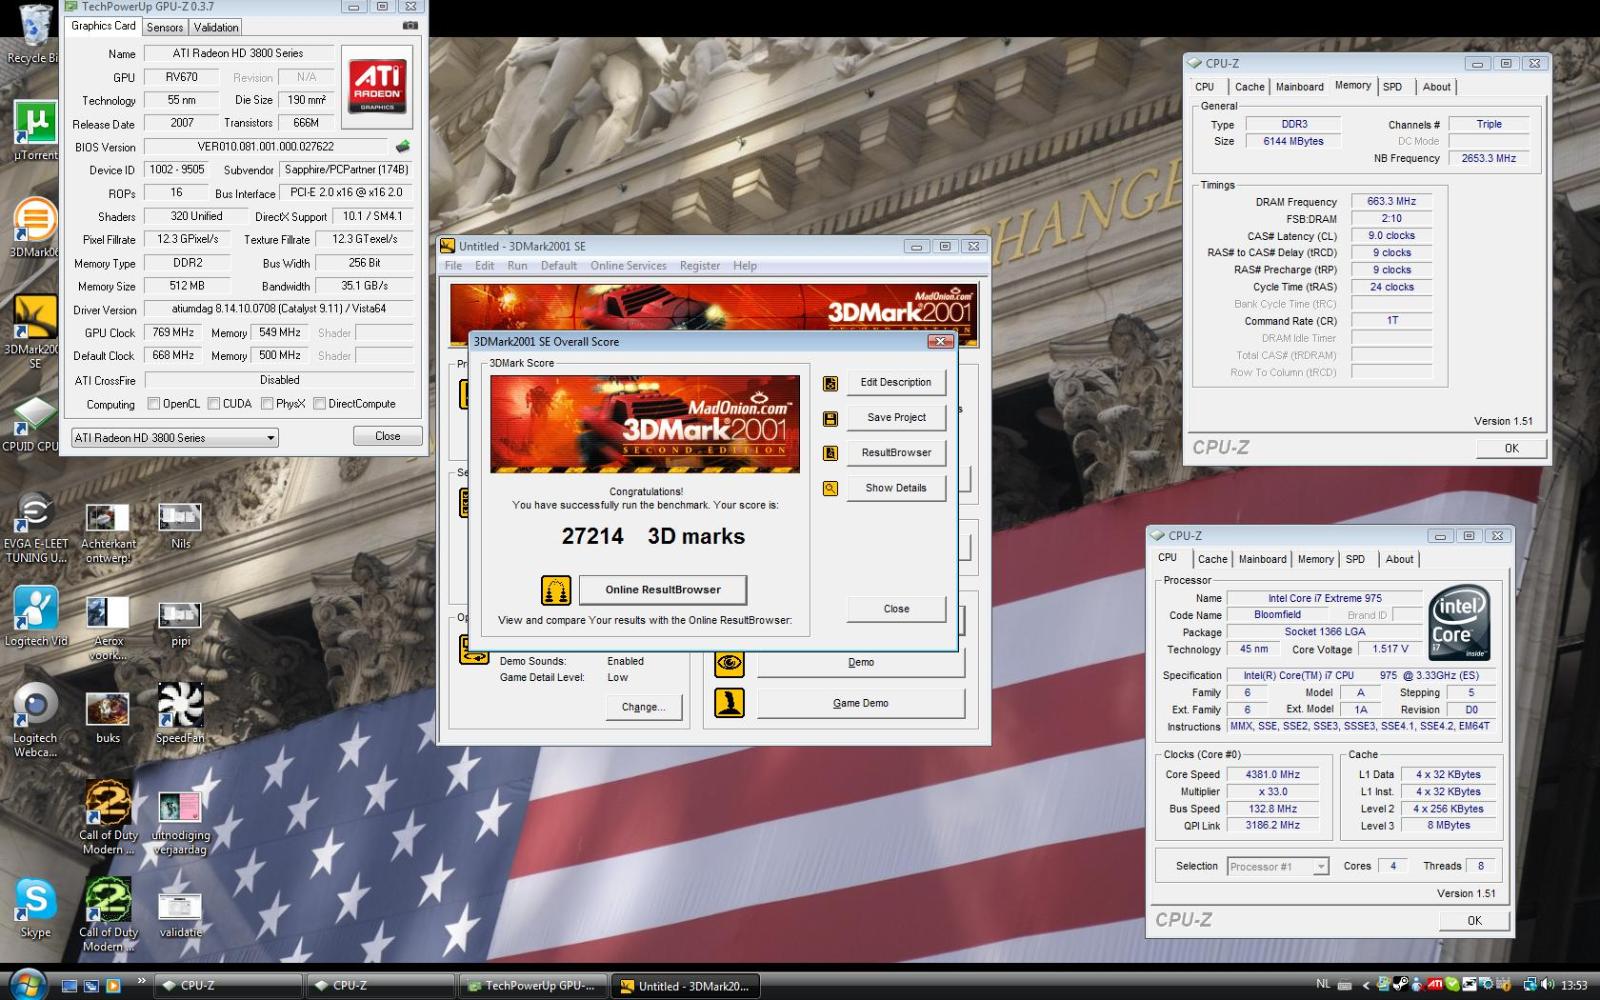The height and width of the screenshot is (1000, 1600).
Task: Click the Show Details button
Action: [896, 488]
